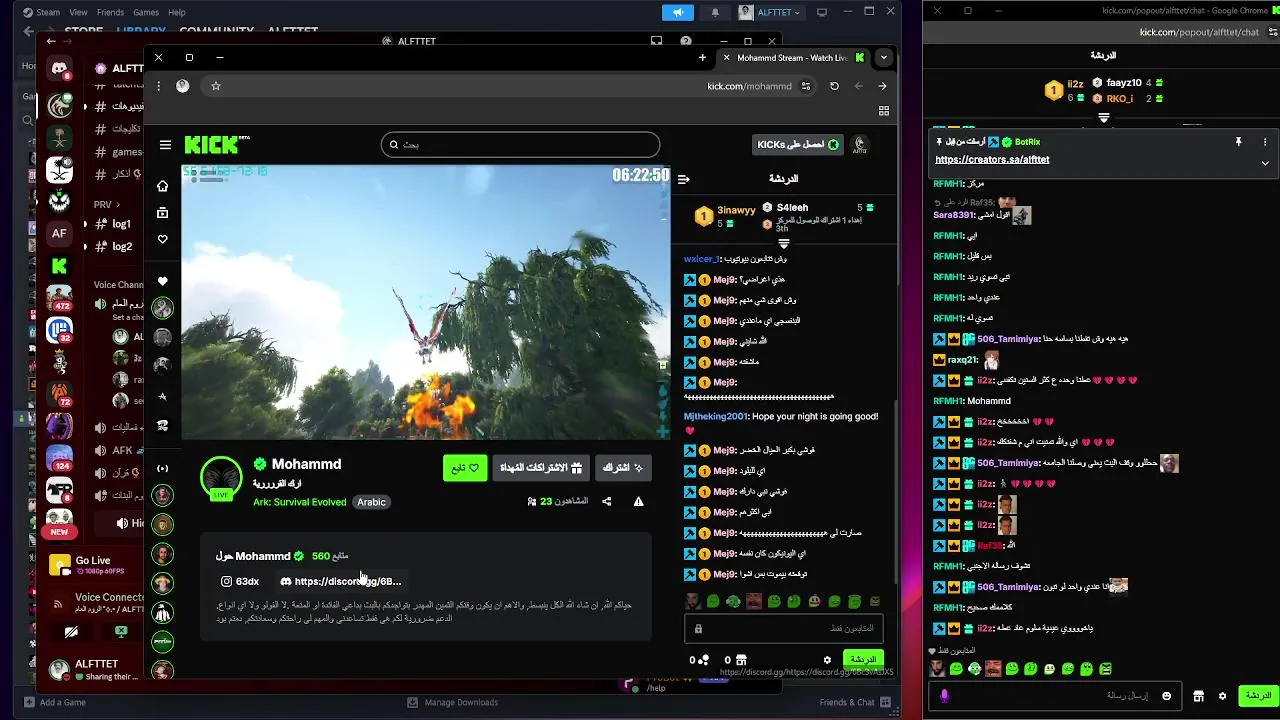
Task: Click the Kick search field
Action: [x=520, y=145]
